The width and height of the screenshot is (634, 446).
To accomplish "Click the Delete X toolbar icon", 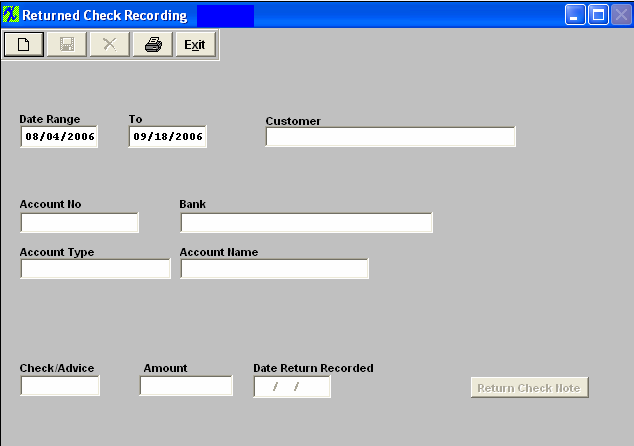I will pyautogui.click(x=110, y=44).
